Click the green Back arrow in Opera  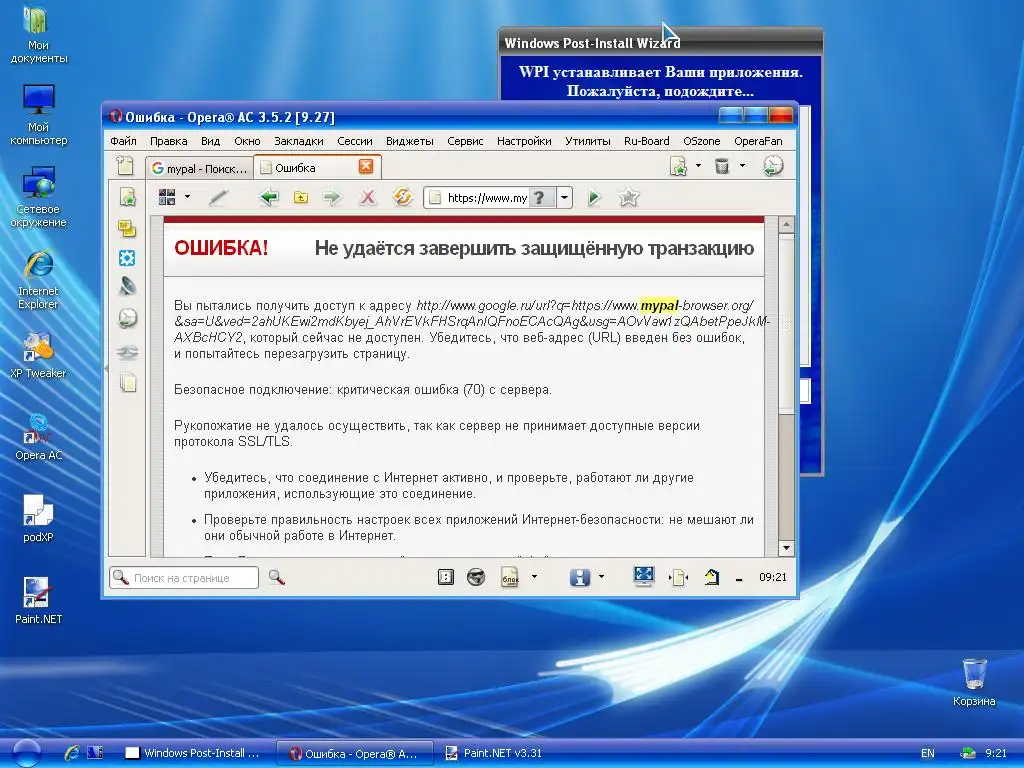268,197
